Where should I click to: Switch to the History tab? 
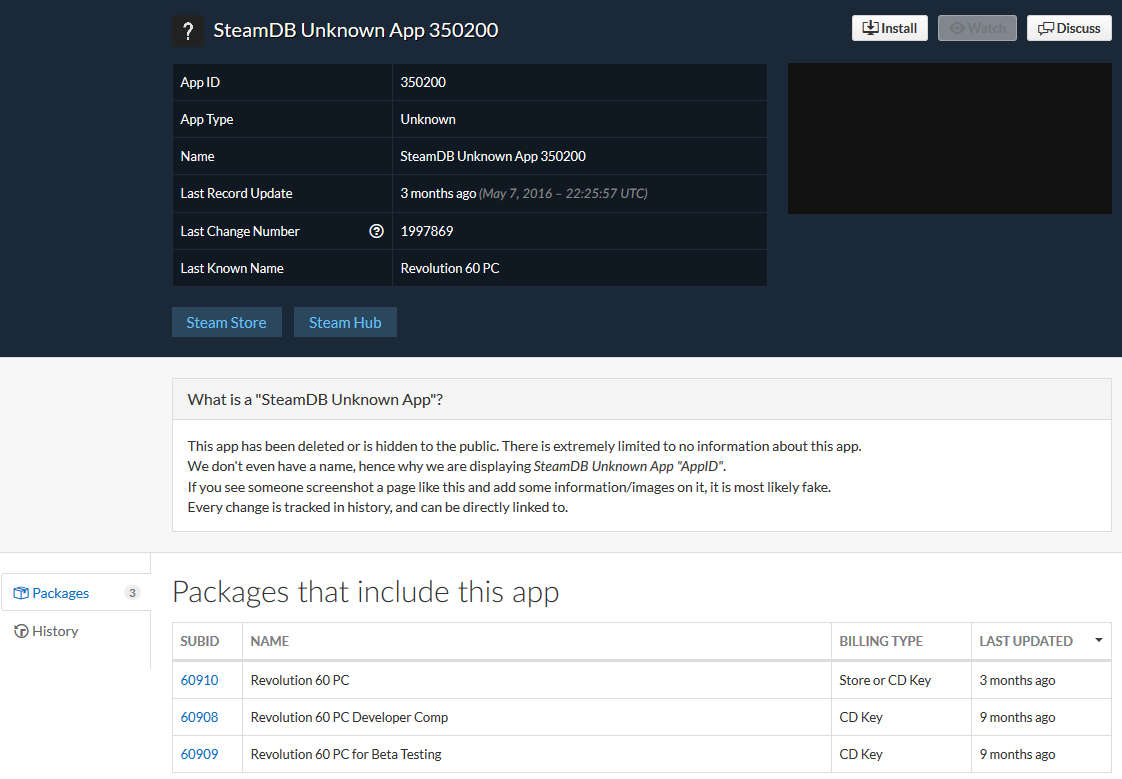75,631
